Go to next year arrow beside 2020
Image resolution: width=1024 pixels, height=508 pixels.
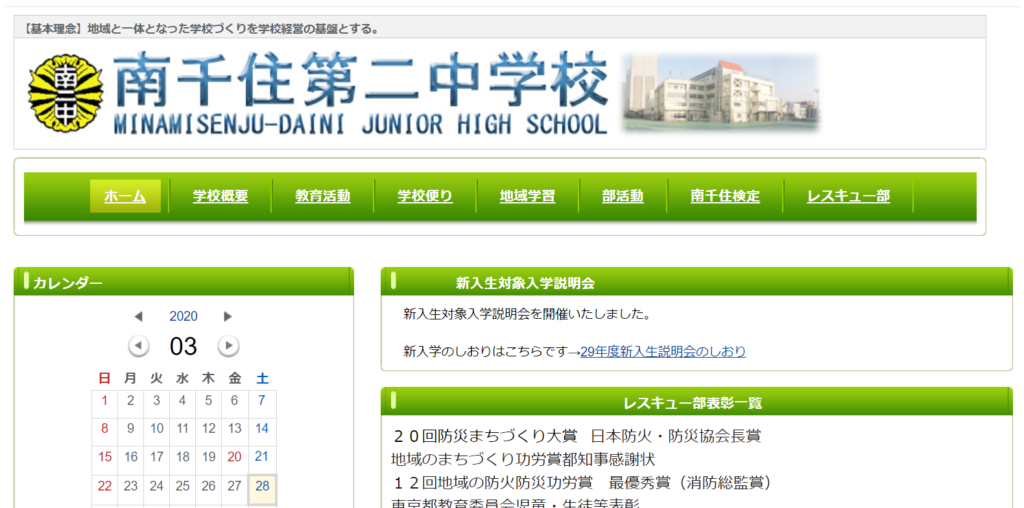[x=227, y=317]
